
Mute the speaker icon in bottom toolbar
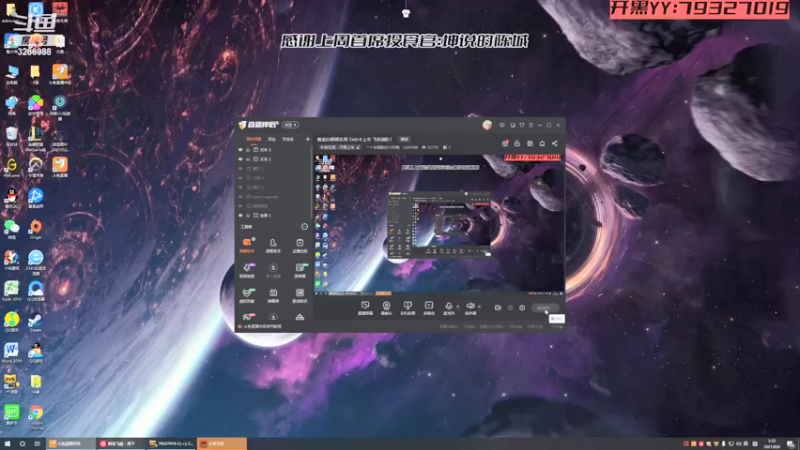[x=470, y=307]
